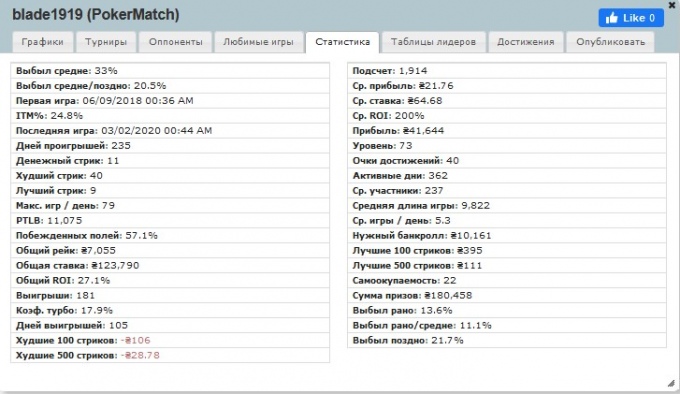The height and width of the screenshot is (394, 680).
Task: Open the Графики tab
Action: (x=42, y=42)
